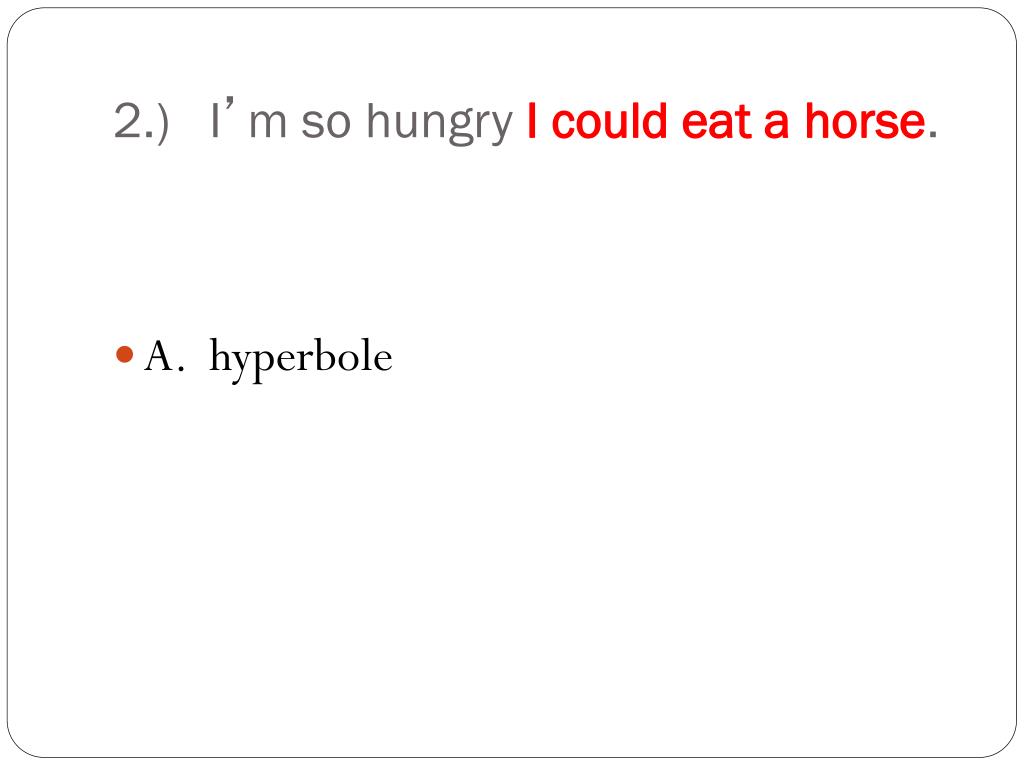This screenshot has width=1024, height=768.
Task: Select the question number "2.)"
Action: point(141,121)
